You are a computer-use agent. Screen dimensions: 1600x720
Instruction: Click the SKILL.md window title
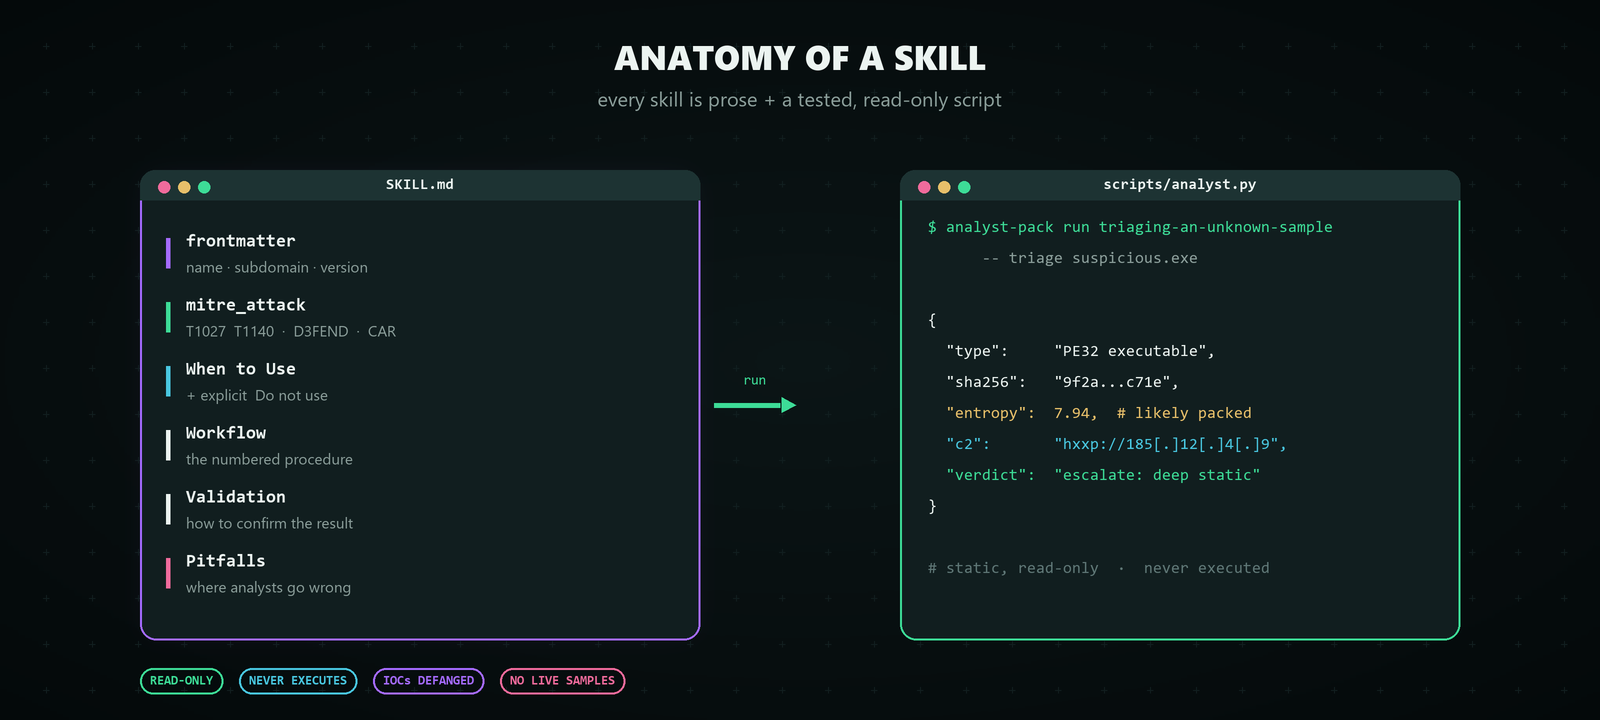[x=420, y=185]
